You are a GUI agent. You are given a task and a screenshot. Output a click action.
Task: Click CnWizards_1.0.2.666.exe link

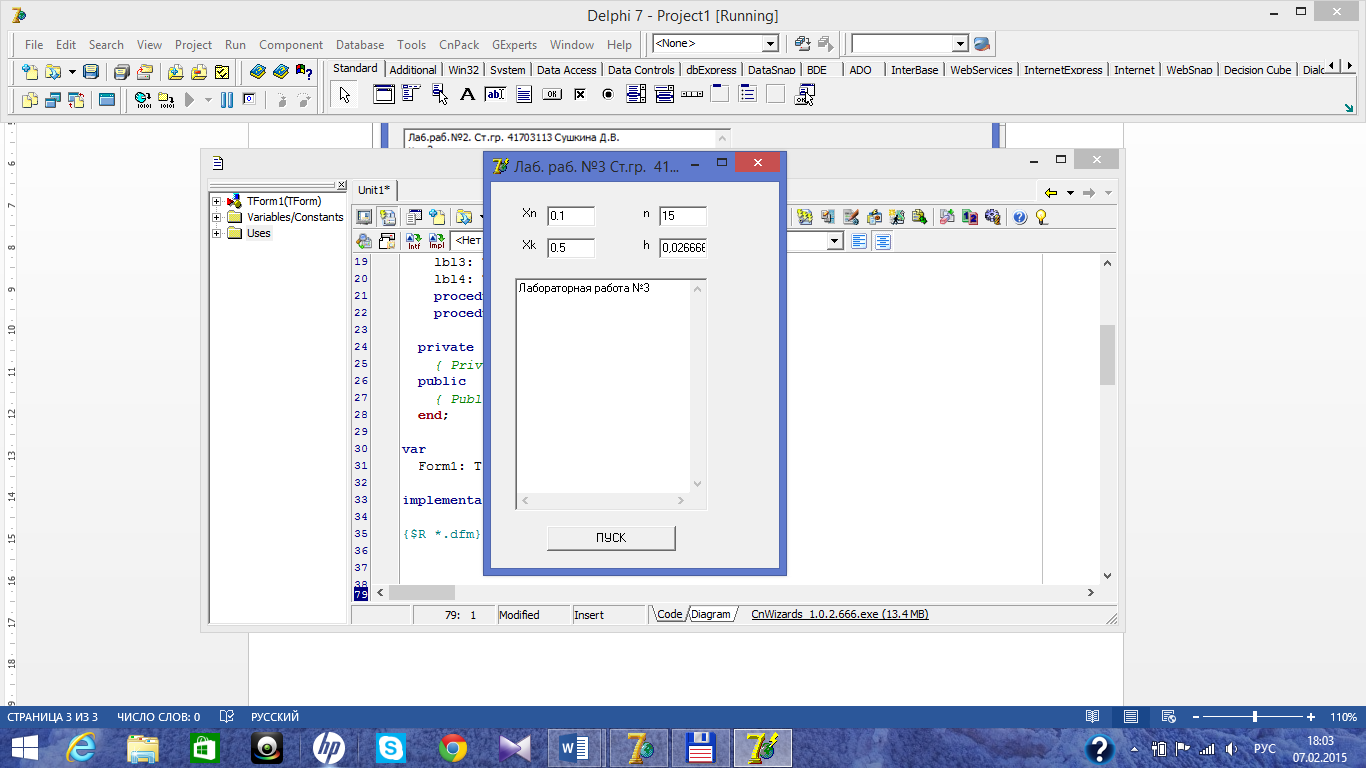[840, 614]
